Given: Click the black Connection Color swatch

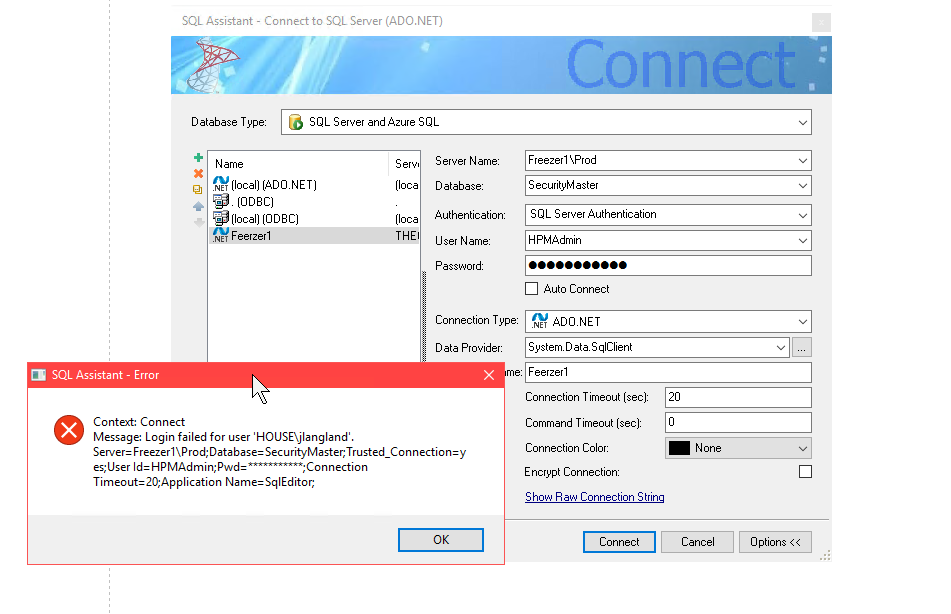Looking at the screenshot, I should [x=679, y=448].
